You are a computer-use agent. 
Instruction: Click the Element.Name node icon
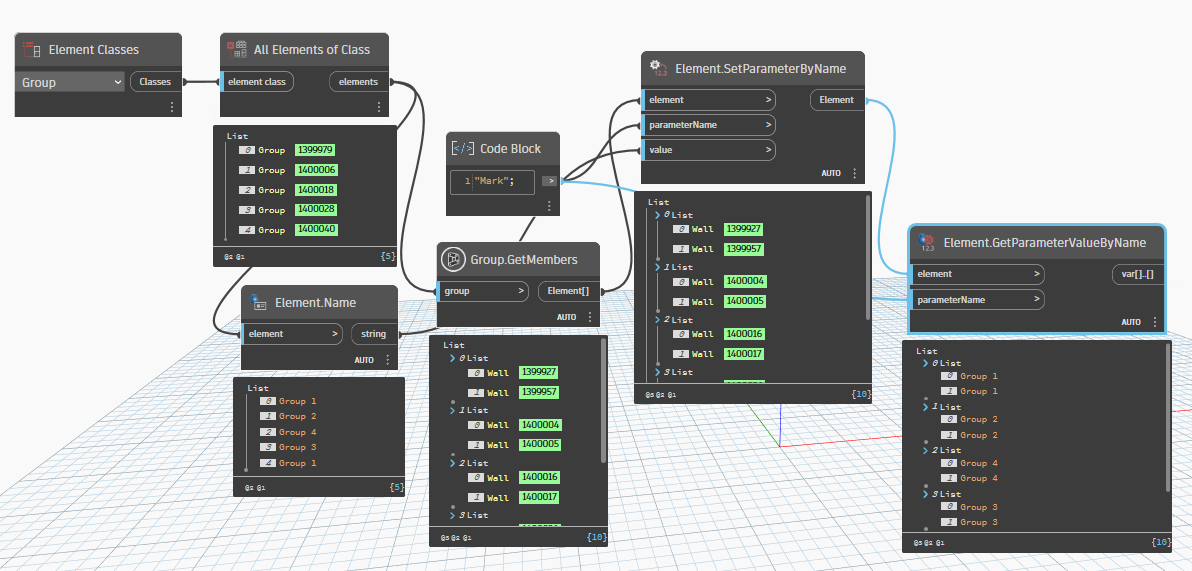tap(258, 301)
